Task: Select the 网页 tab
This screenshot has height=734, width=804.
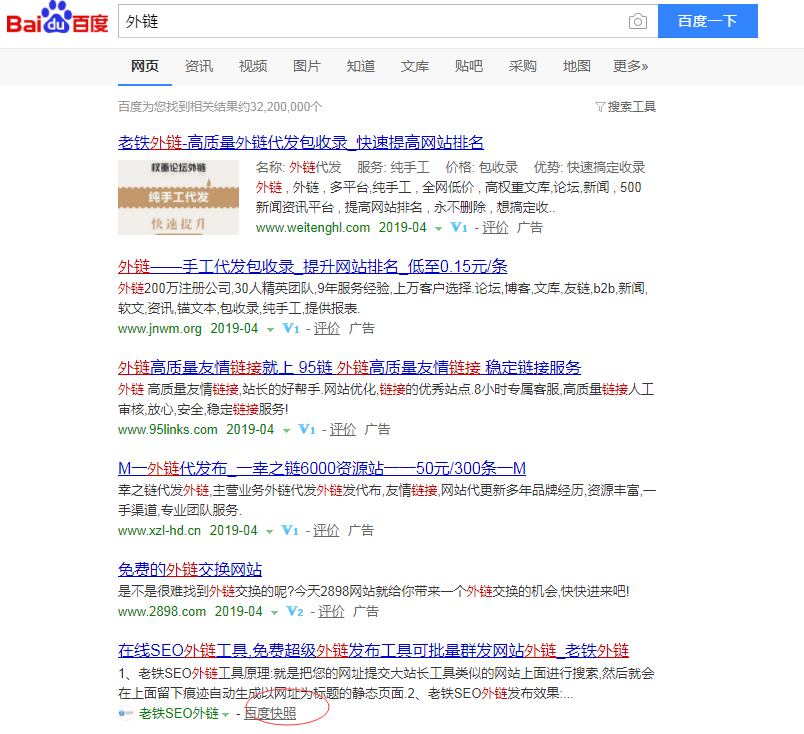Action: 145,66
